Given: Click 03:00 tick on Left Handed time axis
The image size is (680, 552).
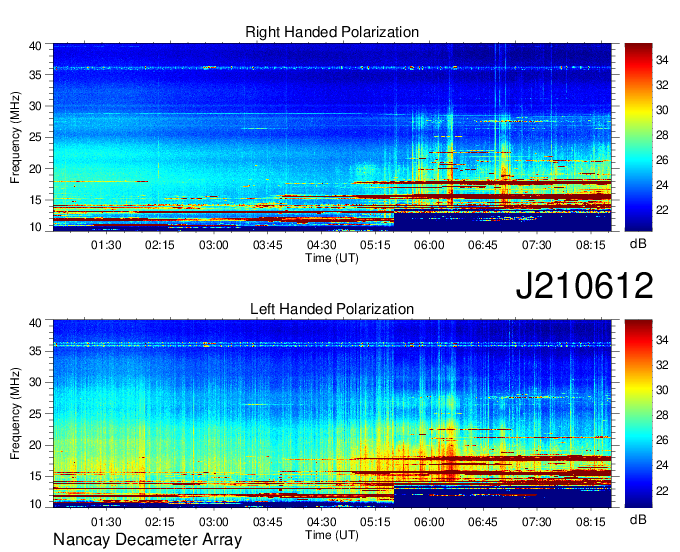Looking at the screenshot, I should (x=213, y=522).
